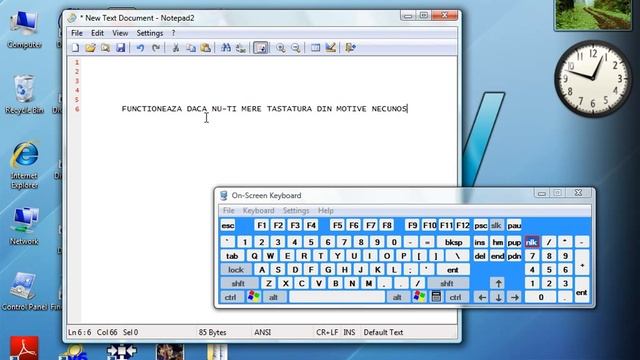The width and height of the screenshot is (640, 360).
Task: Click the psc print screen key
Action: pyautogui.click(x=480, y=225)
